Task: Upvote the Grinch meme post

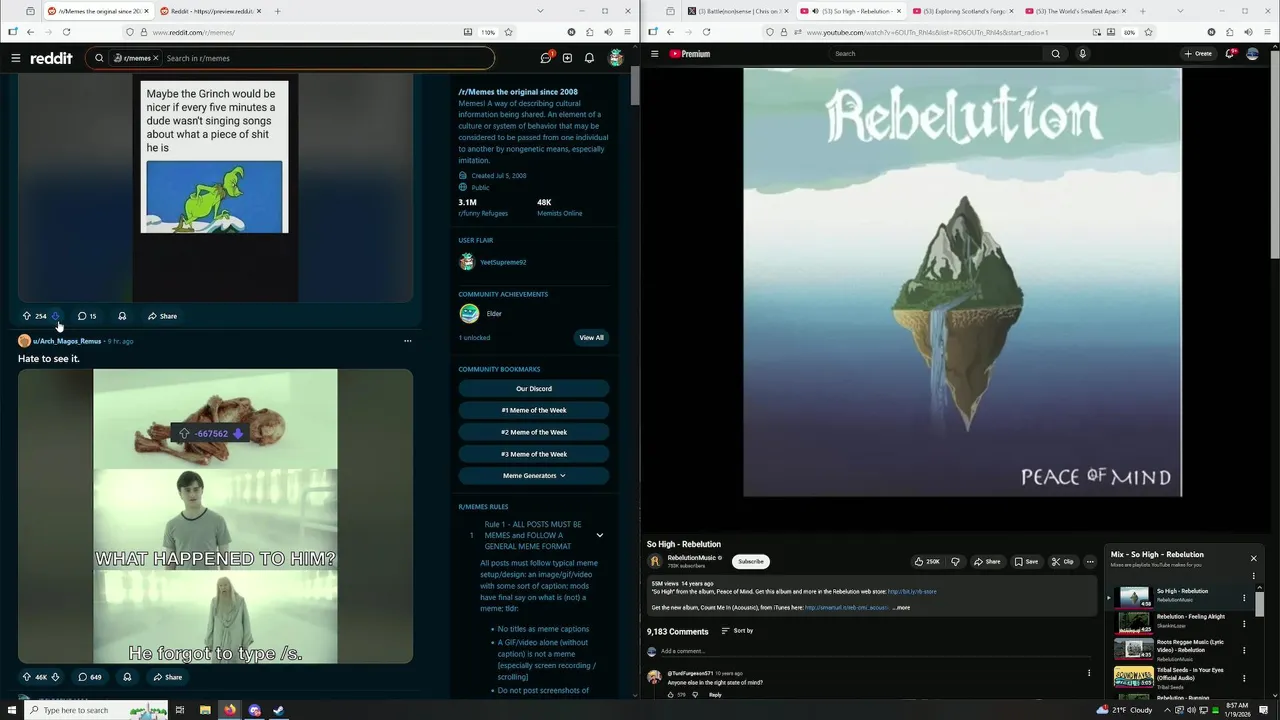Action: (x=27, y=316)
